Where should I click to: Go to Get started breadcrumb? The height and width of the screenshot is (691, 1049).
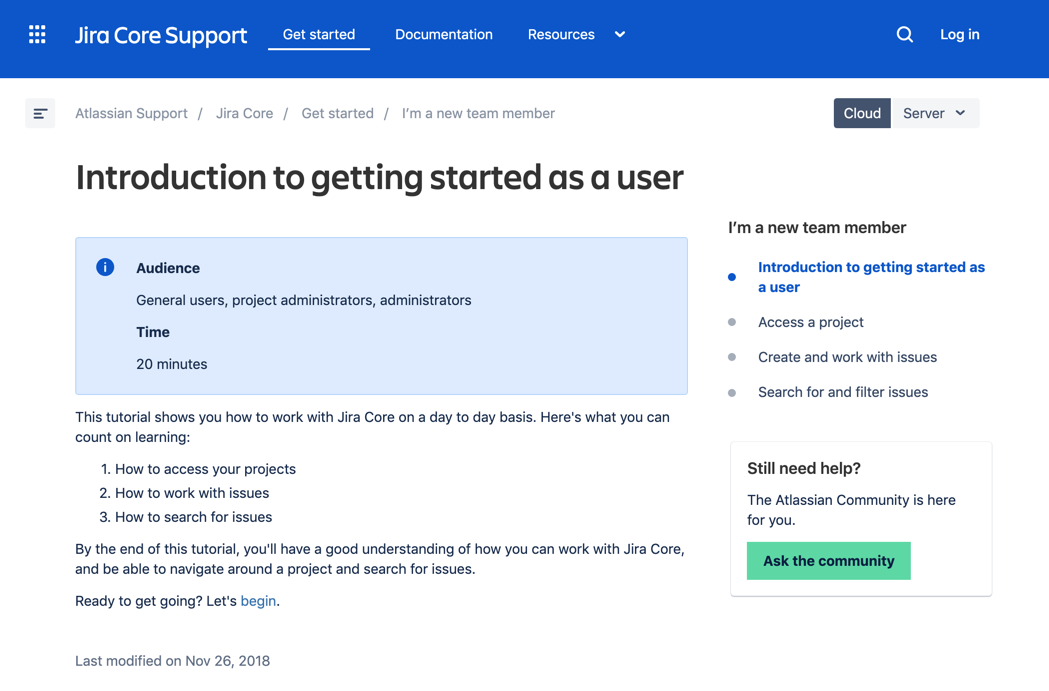pos(337,114)
